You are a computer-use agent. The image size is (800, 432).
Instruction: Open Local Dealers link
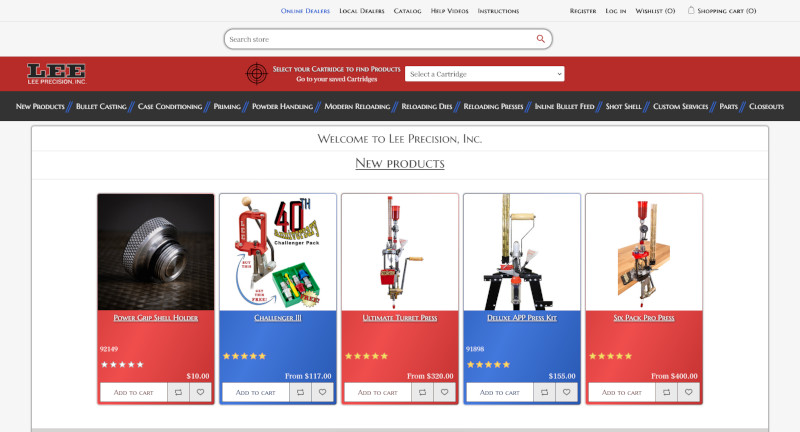coord(362,11)
